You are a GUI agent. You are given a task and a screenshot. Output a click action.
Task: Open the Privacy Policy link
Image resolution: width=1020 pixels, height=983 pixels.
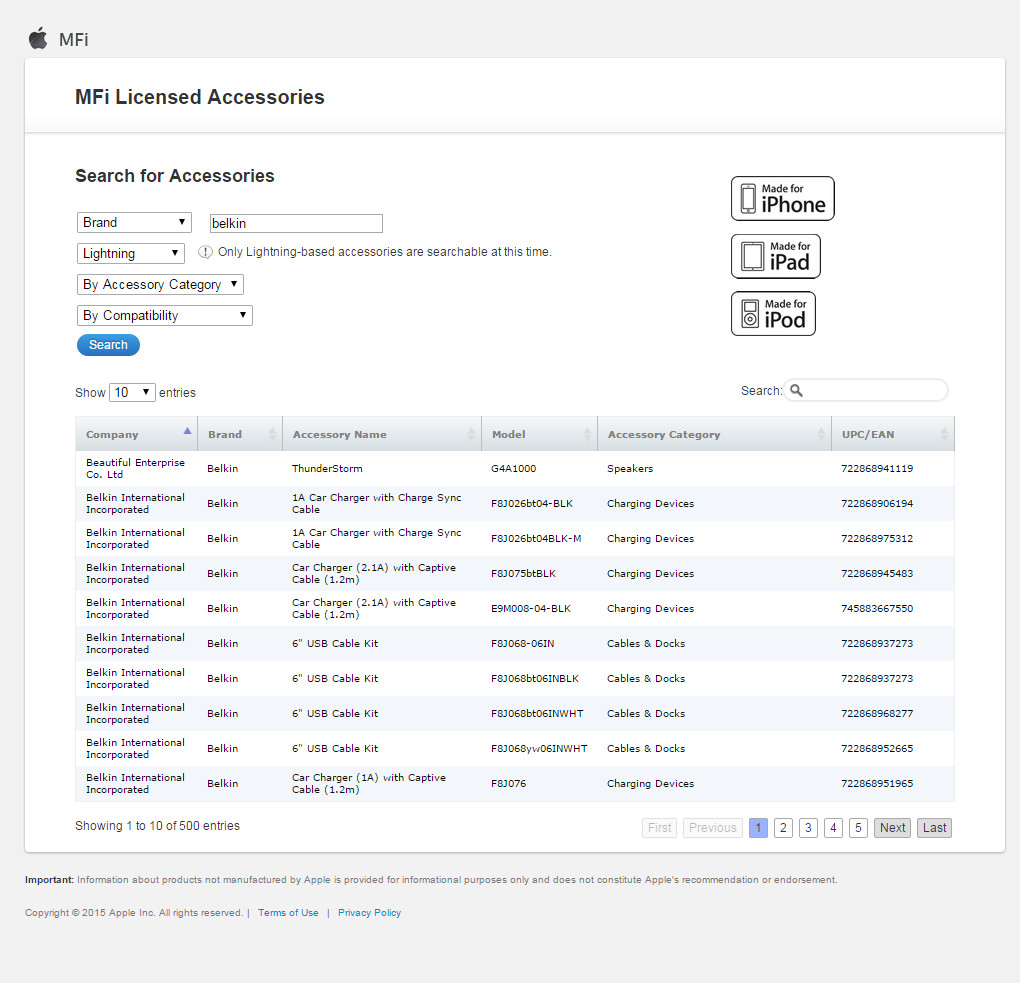click(x=369, y=913)
